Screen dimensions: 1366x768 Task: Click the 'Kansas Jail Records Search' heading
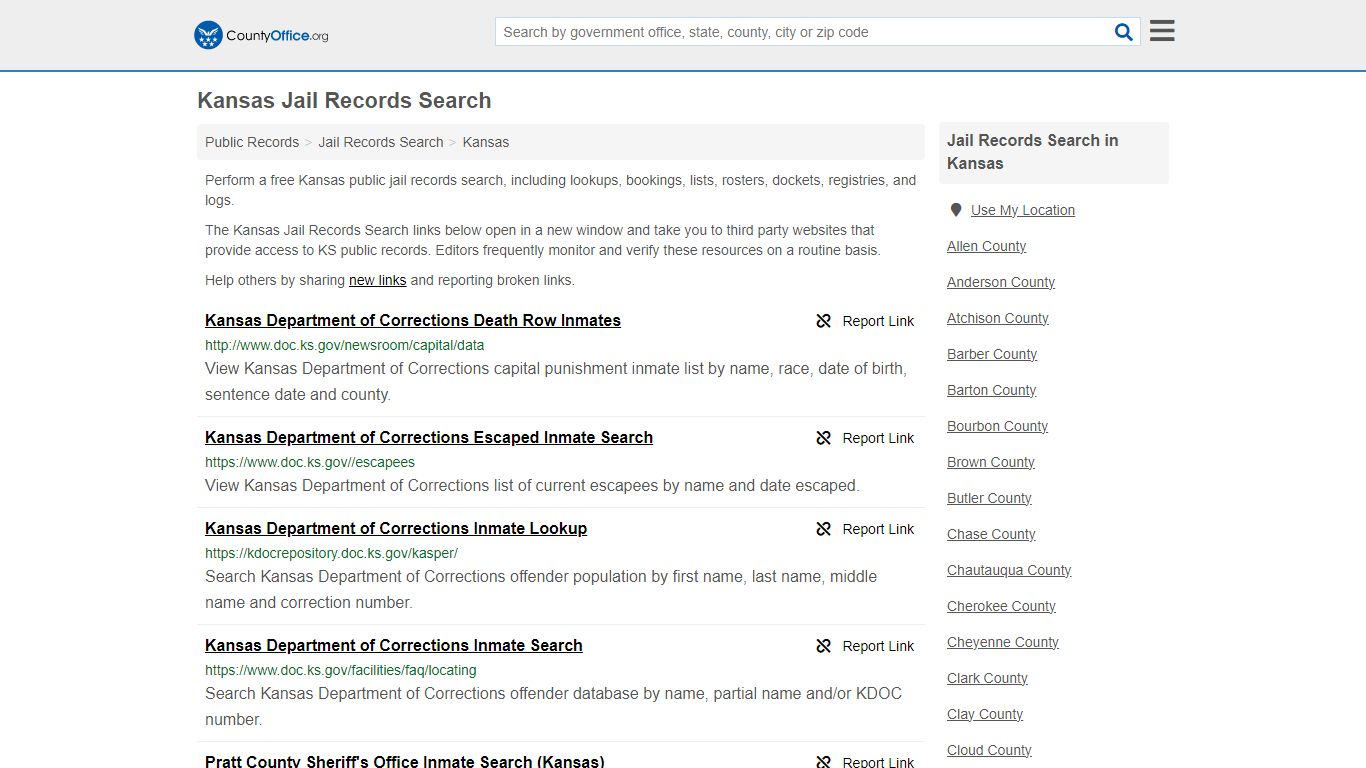pos(344,101)
